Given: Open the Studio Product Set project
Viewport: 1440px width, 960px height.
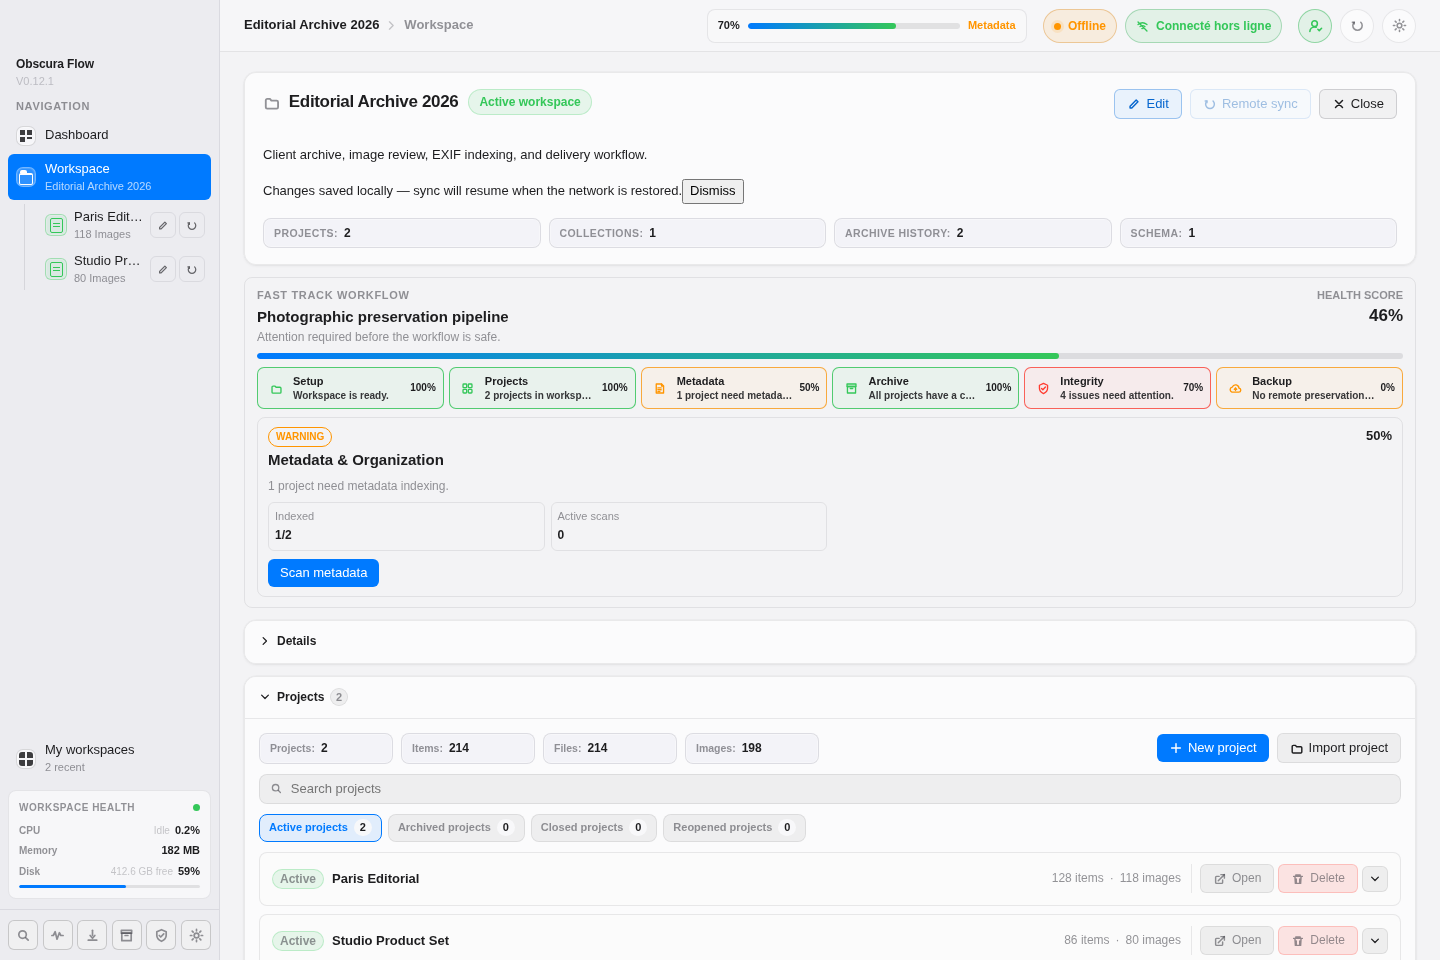Looking at the screenshot, I should point(1237,941).
